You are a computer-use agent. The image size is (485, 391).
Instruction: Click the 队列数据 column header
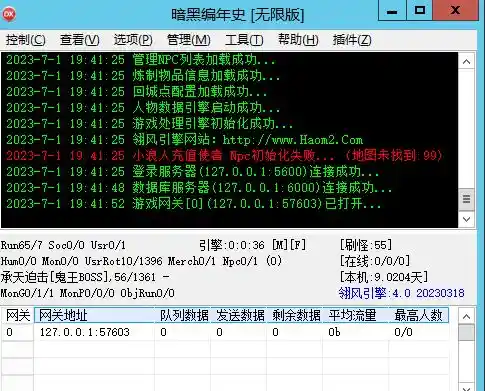[183, 315]
